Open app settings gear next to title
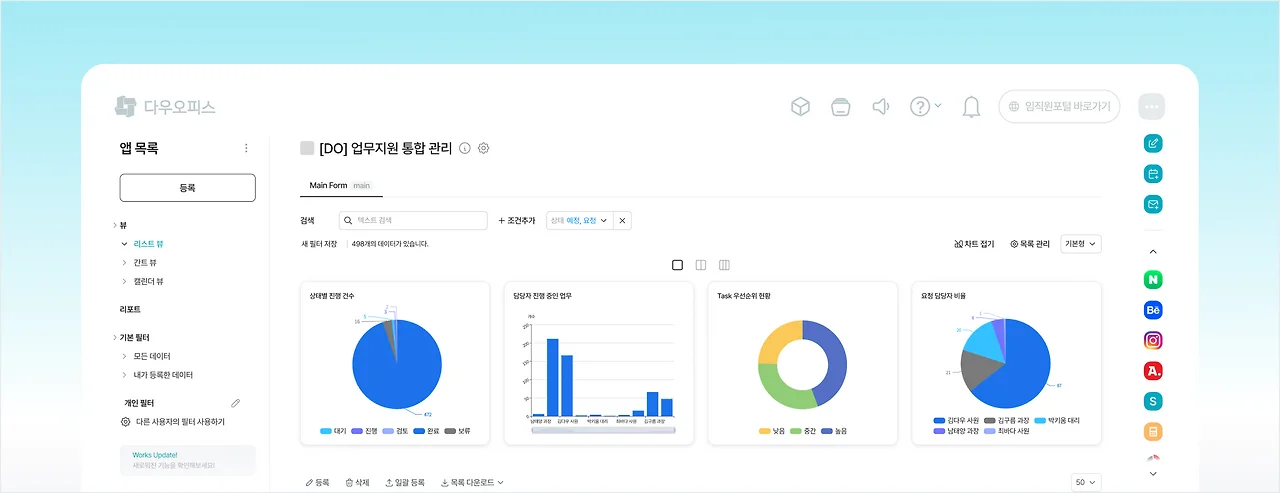This screenshot has width=1280, height=493. tap(484, 148)
